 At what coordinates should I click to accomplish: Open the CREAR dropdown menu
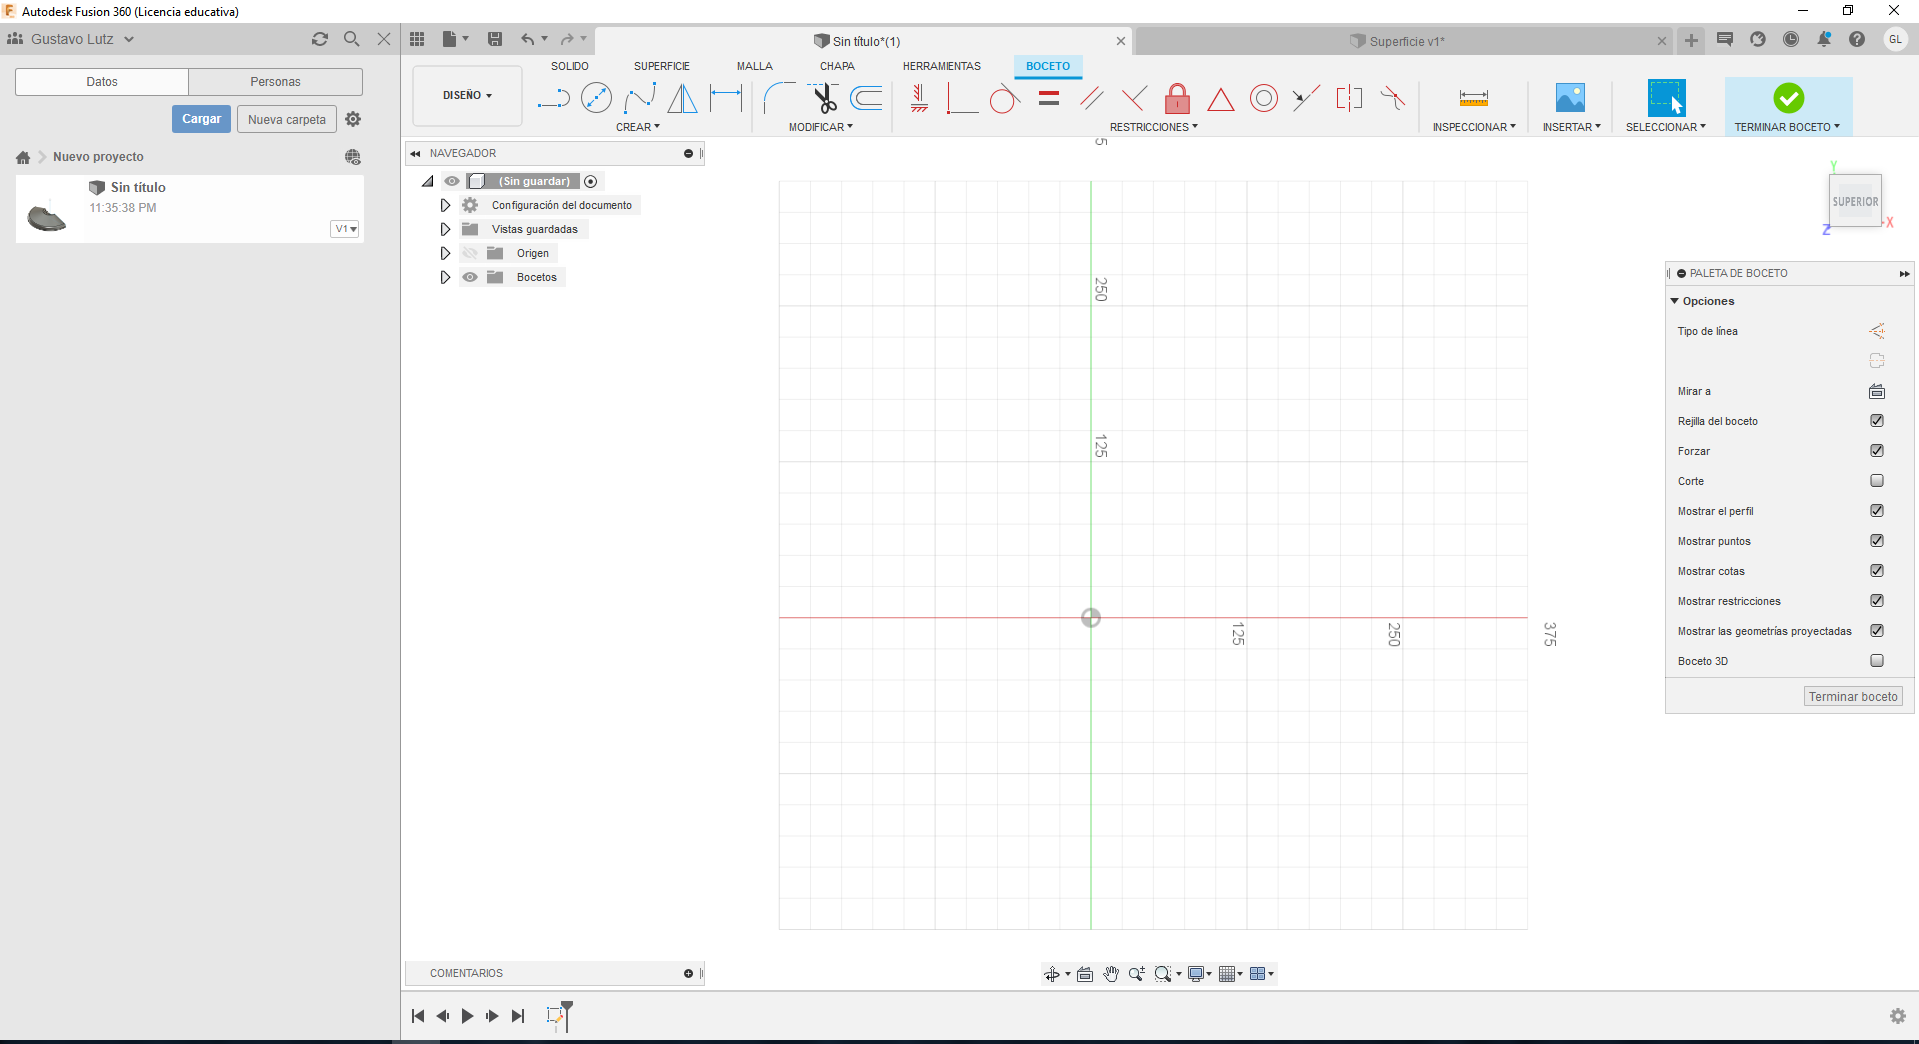coord(638,127)
